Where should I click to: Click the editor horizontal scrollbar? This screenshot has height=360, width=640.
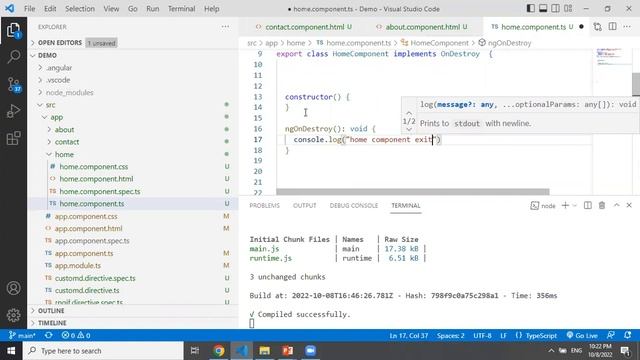click(x=413, y=191)
